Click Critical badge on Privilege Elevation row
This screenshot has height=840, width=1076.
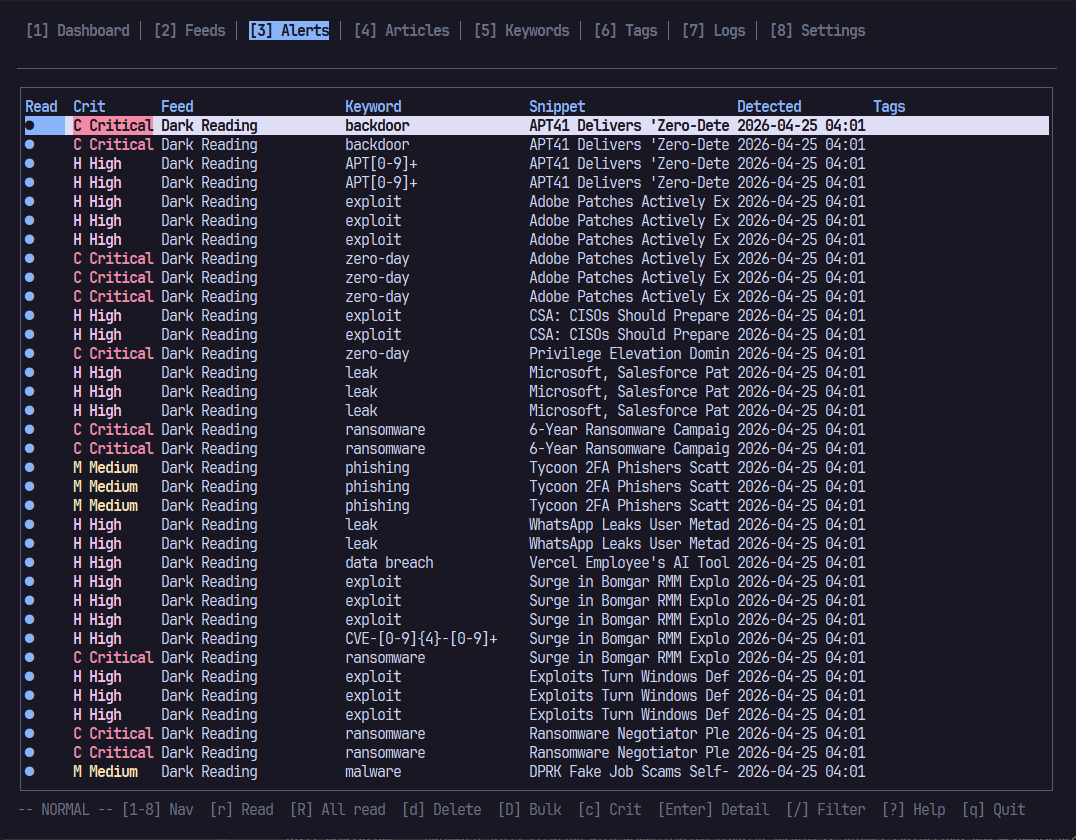(113, 353)
